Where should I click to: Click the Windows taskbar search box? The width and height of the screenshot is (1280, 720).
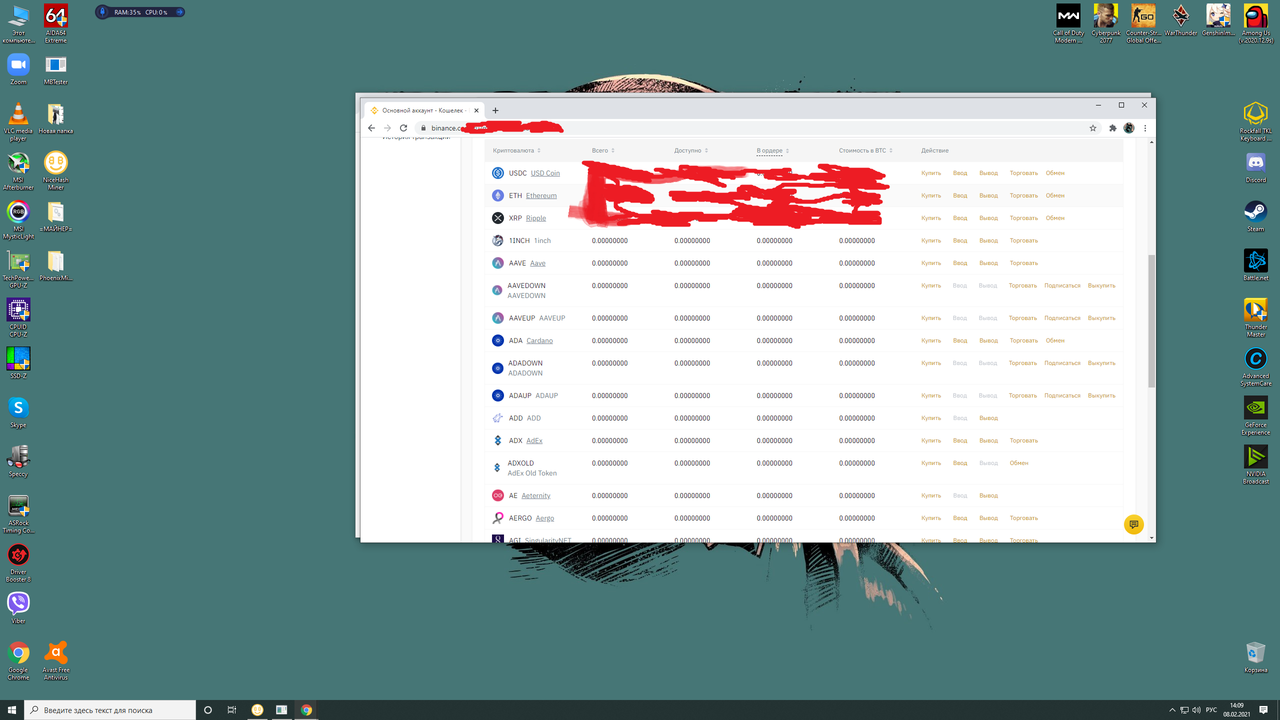pyautogui.click(x=109, y=710)
